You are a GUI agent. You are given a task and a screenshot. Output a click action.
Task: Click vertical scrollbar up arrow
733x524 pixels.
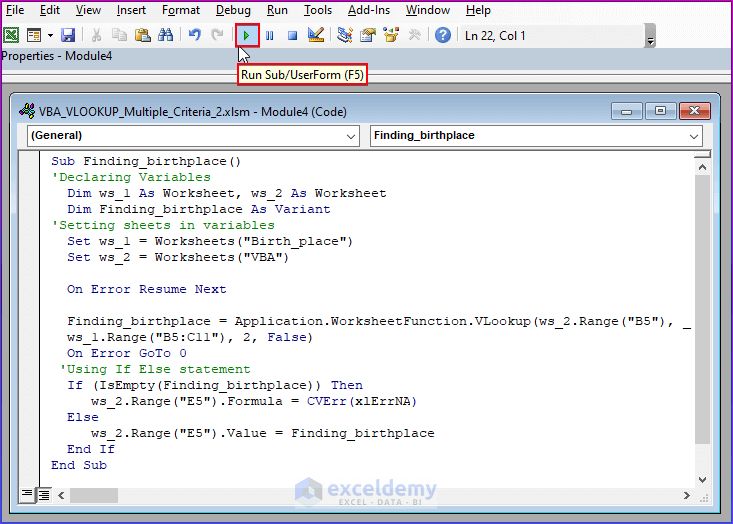(x=702, y=167)
